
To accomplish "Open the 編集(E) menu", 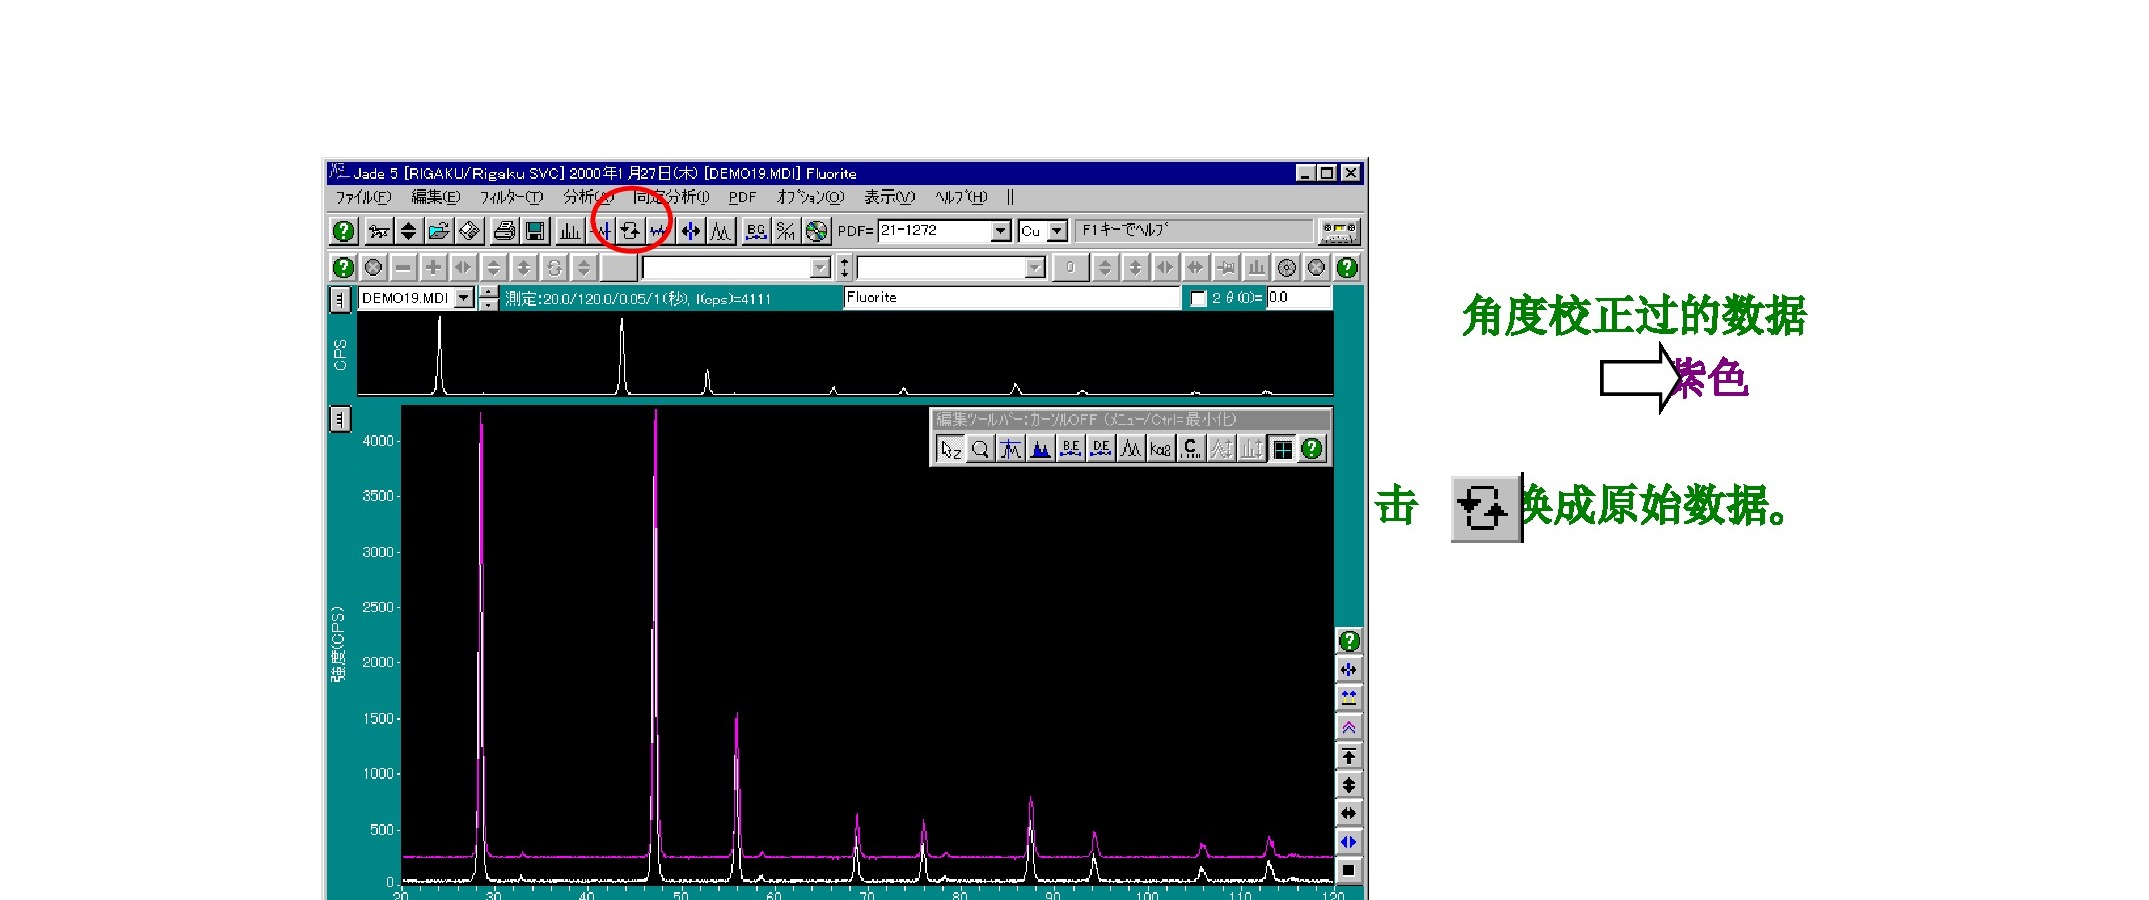I will coord(436,197).
